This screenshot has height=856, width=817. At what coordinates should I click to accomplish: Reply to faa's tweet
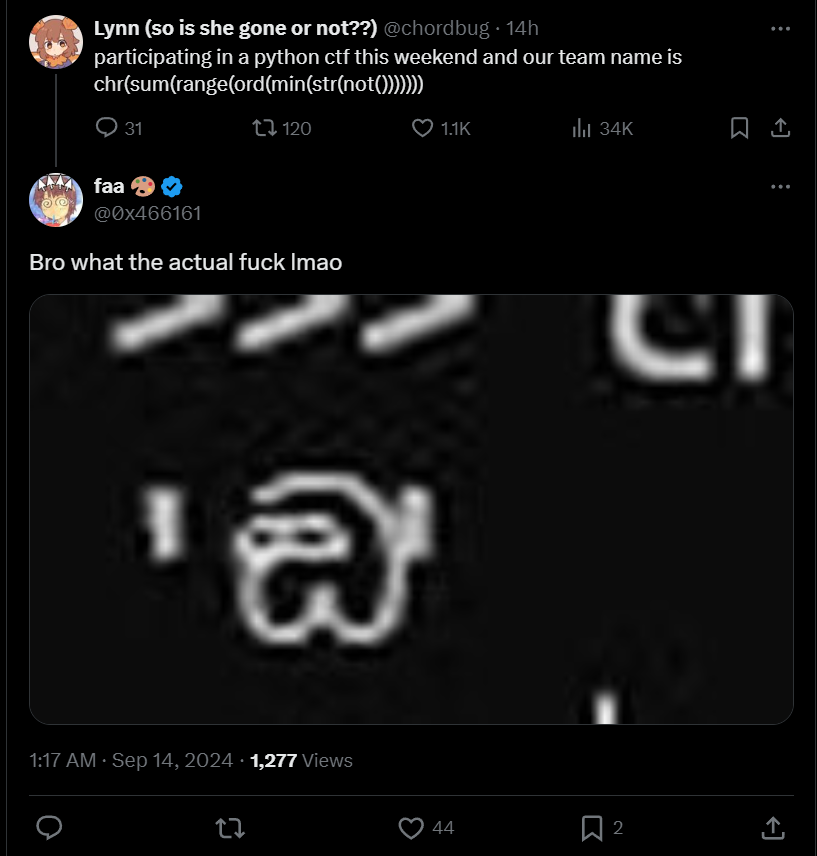(x=49, y=827)
